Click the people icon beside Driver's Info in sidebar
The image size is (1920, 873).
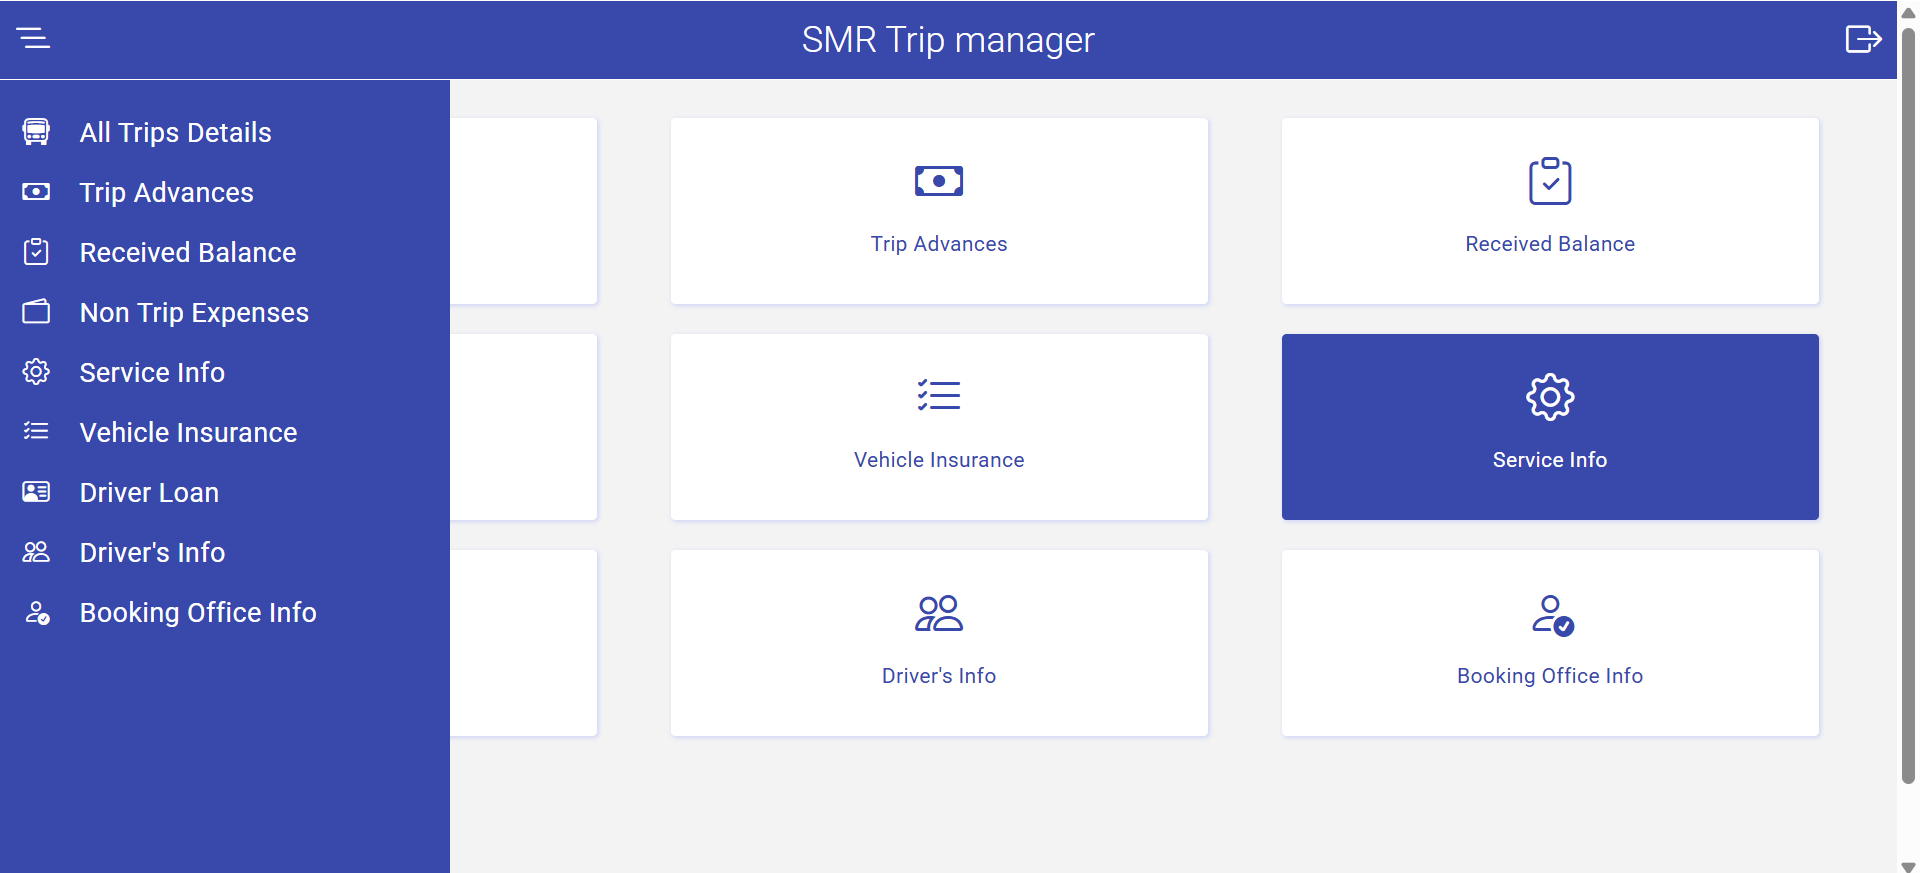[x=36, y=552]
